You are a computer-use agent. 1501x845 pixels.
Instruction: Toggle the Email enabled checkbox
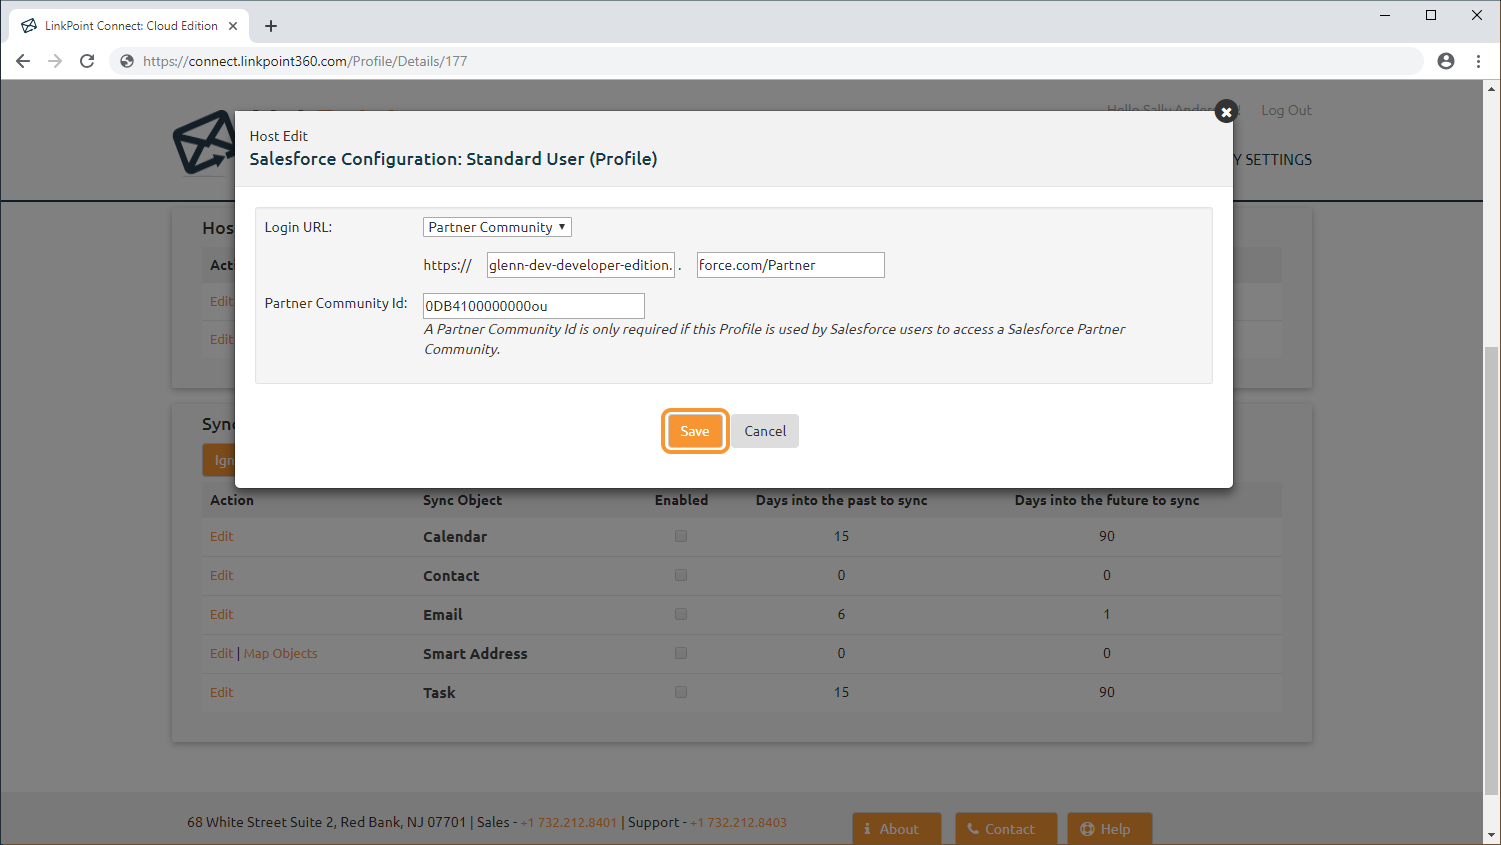click(681, 614)
